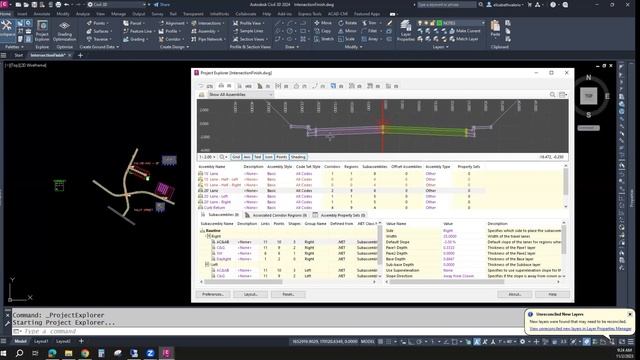640x360 pixels.
Task: Select the Mirror tool in Modify
Action: 347,31
